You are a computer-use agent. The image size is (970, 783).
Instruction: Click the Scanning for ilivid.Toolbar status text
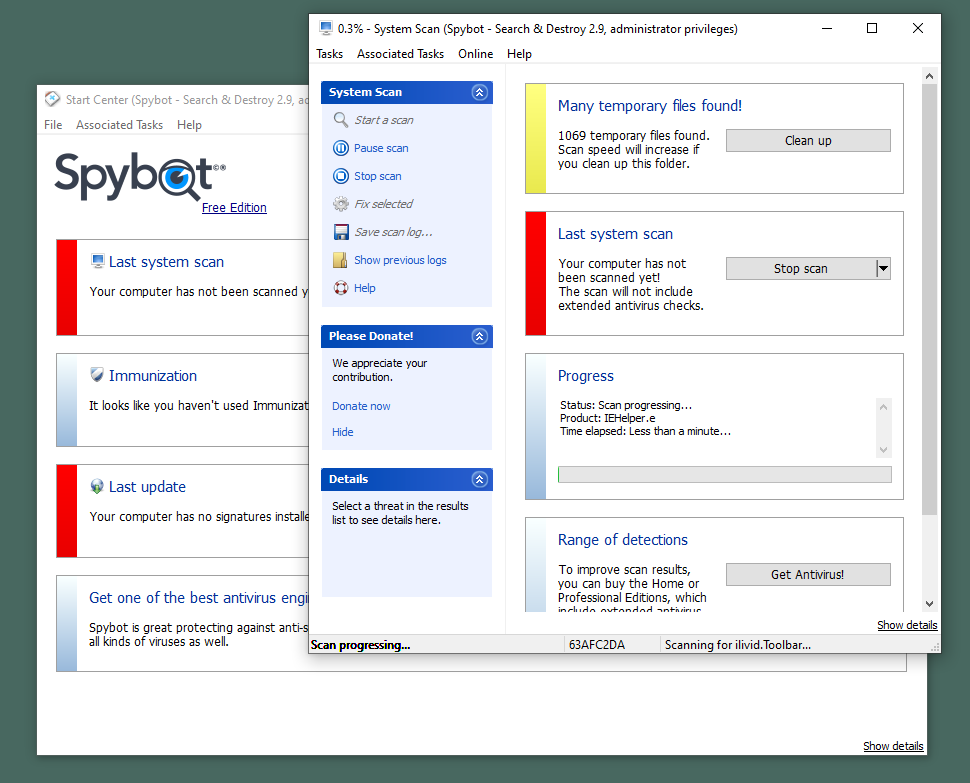[x=737, y=644]
